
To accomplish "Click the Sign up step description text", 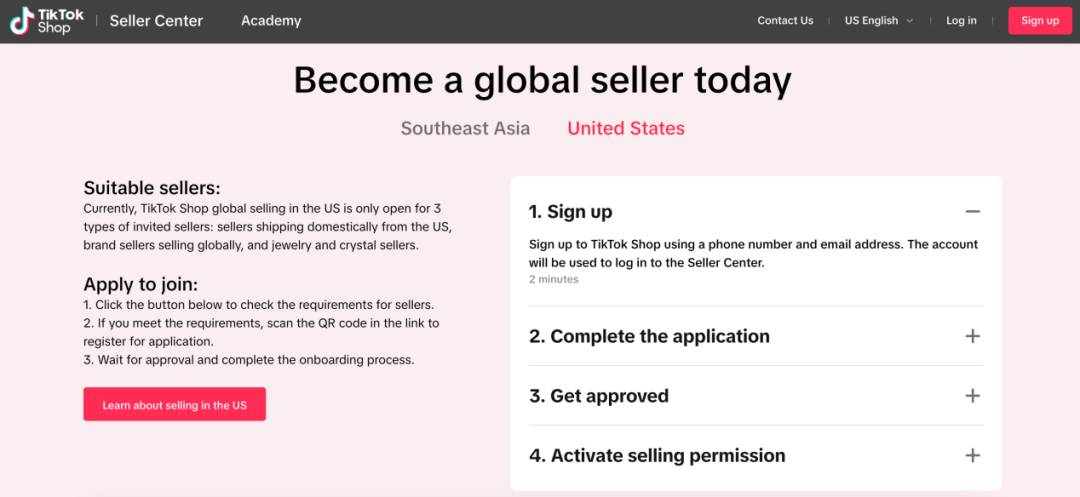I will click(x=753, y=253).
